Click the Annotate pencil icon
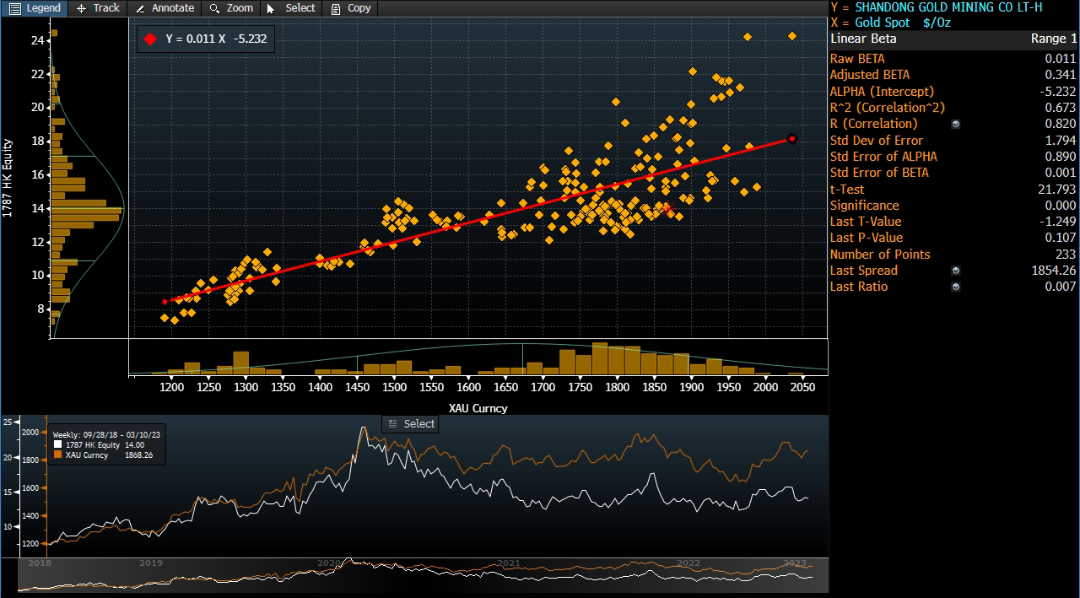 click(140, 9)
